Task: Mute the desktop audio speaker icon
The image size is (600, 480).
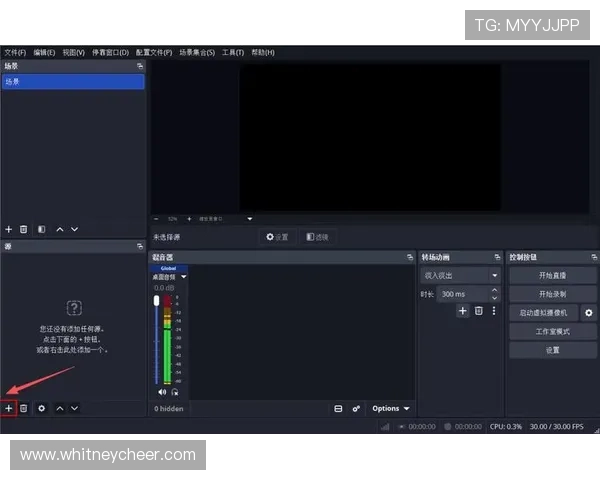Action: pyautogui.click(x=162, y=392)
